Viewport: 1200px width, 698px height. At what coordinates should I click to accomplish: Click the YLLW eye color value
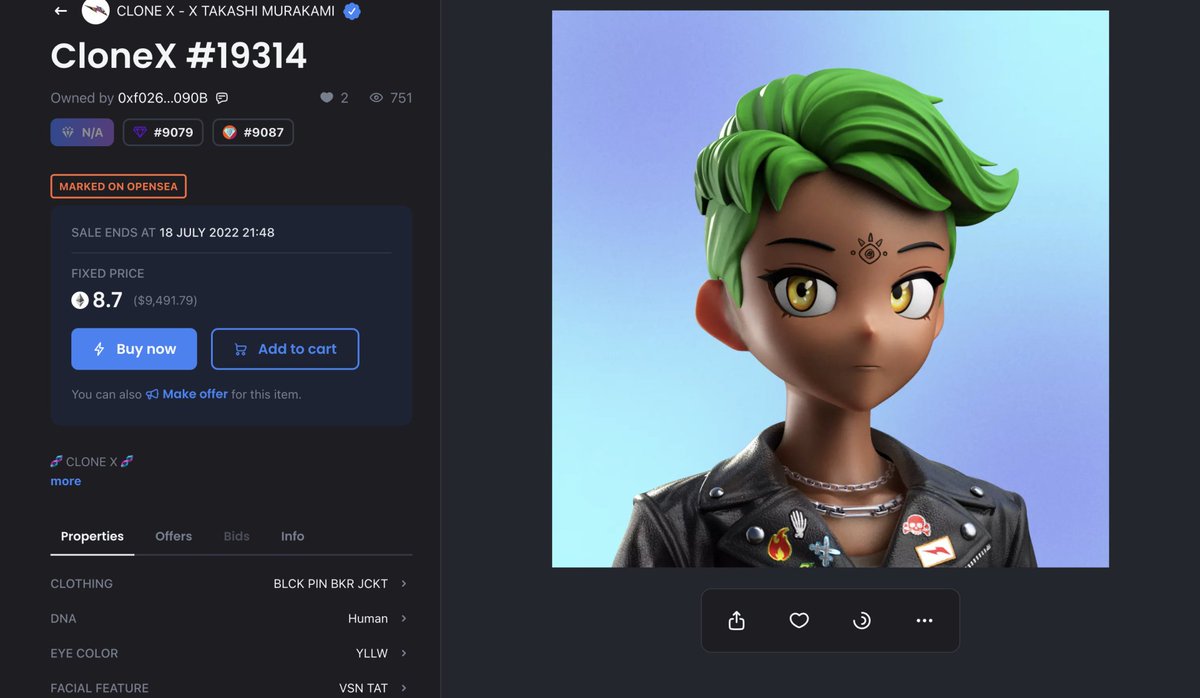point(372,653)
